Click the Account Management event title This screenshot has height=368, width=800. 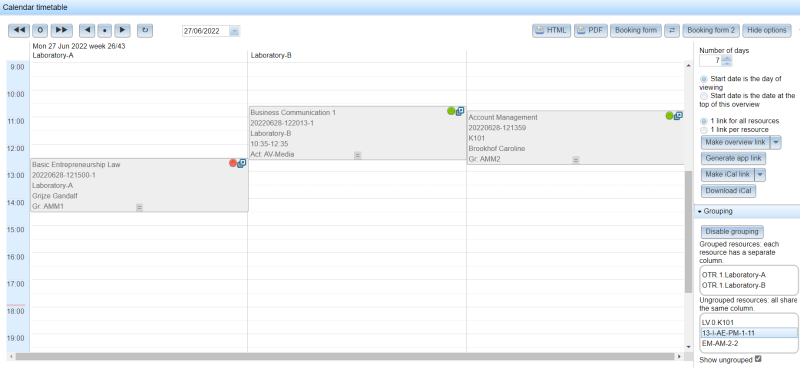[503, 117]
